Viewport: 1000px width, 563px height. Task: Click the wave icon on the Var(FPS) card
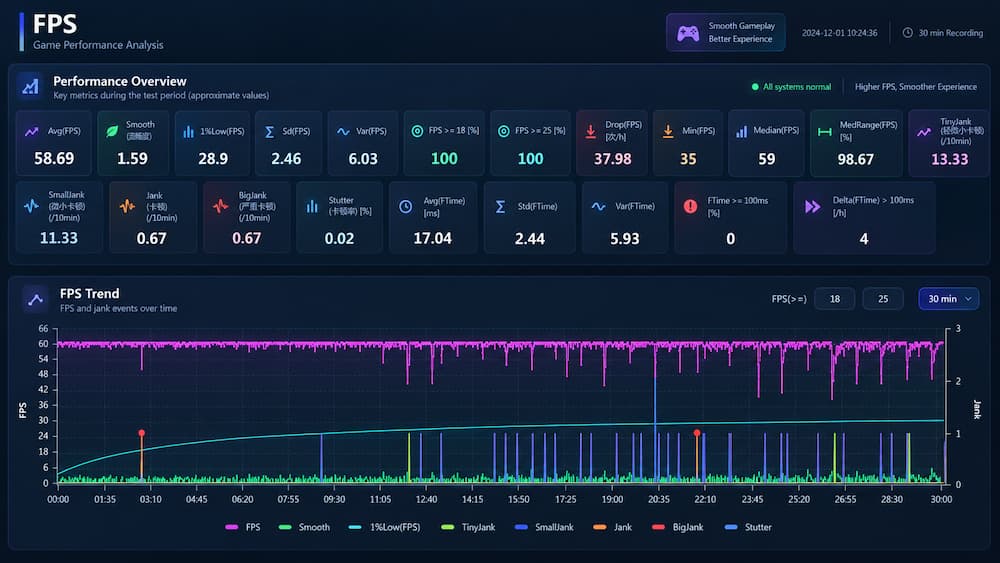tap(343, 131)
